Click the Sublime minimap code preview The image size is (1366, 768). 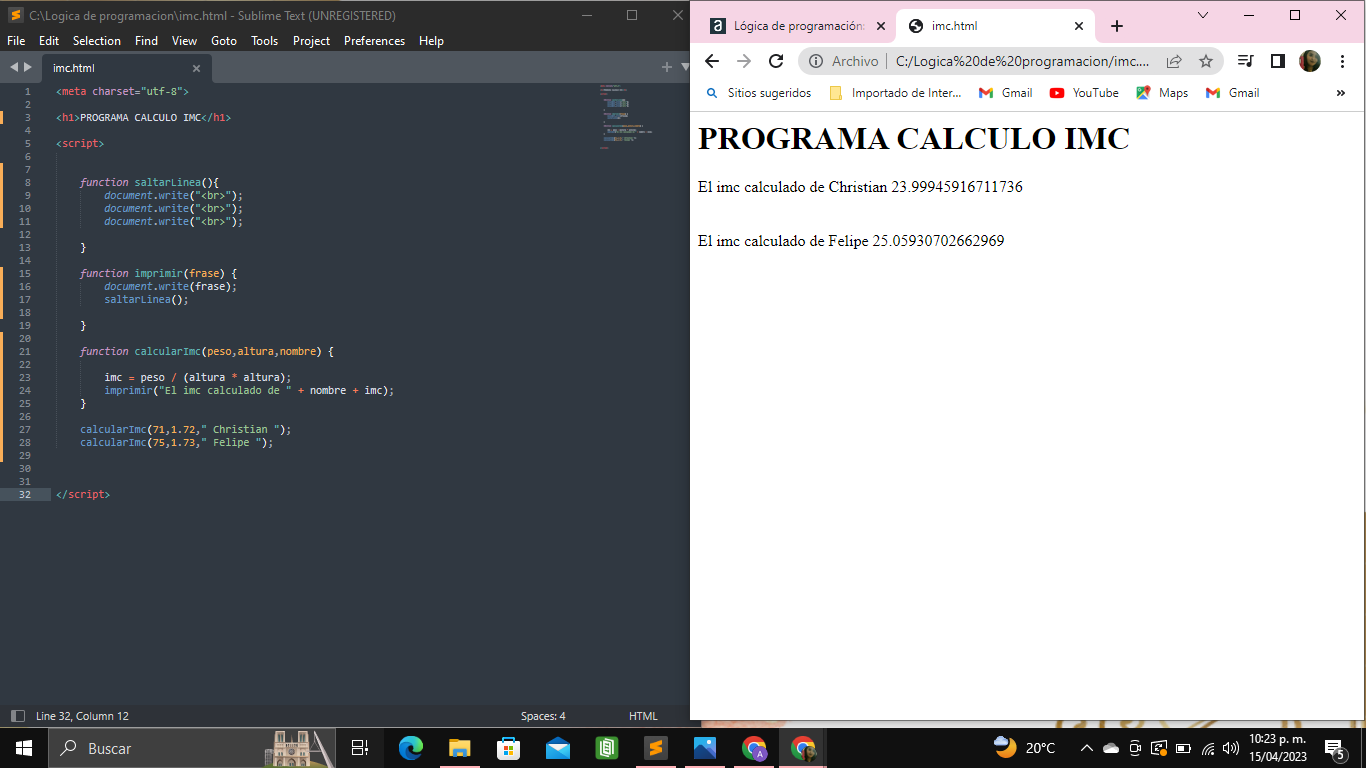627,116
